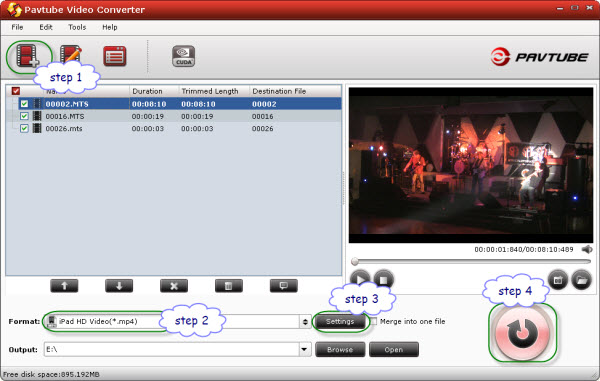600x381 pixels.
Task: Uncheck the 00016.MTS file checkbox
Action: click(x=24, y=116)
